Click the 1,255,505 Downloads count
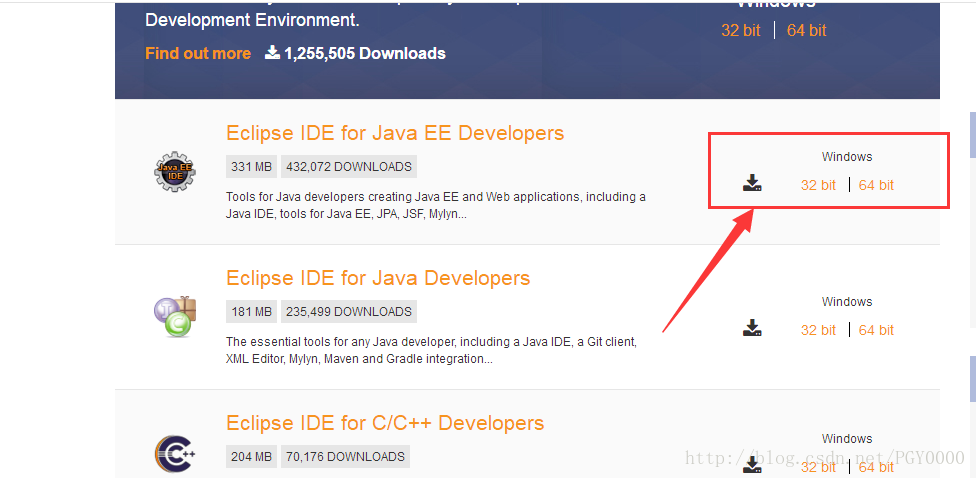The image size is (976, 478). [365, 54]
